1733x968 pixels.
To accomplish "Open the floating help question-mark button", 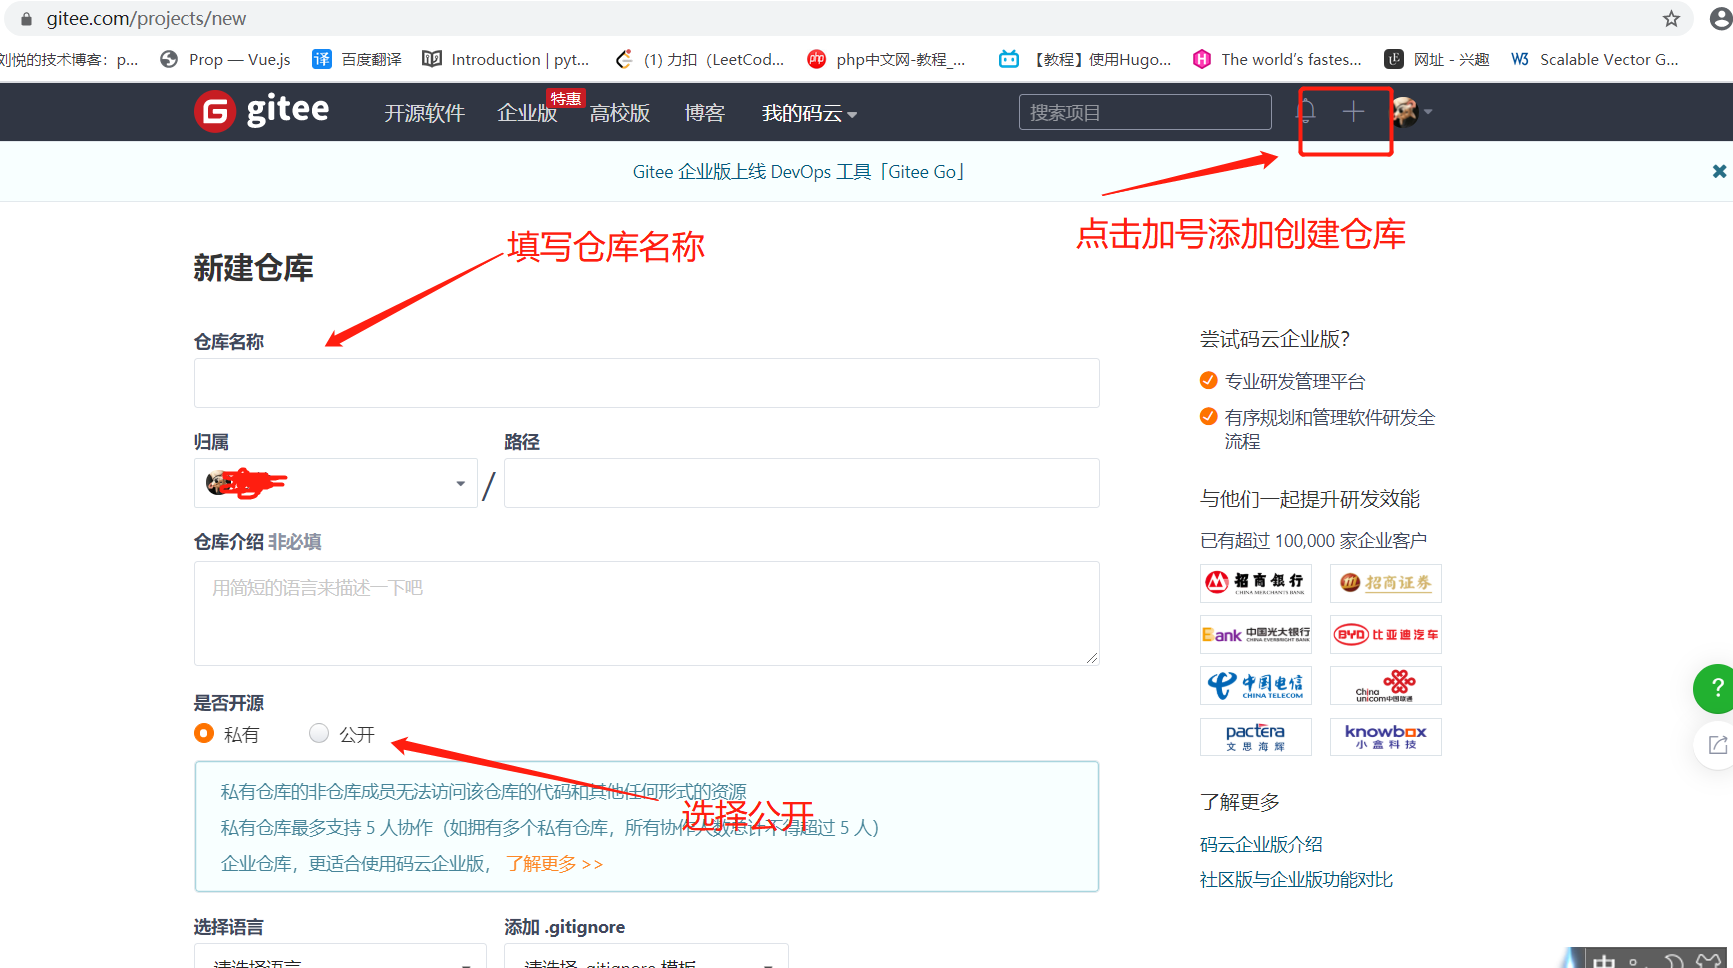I will coord(1717,689).
